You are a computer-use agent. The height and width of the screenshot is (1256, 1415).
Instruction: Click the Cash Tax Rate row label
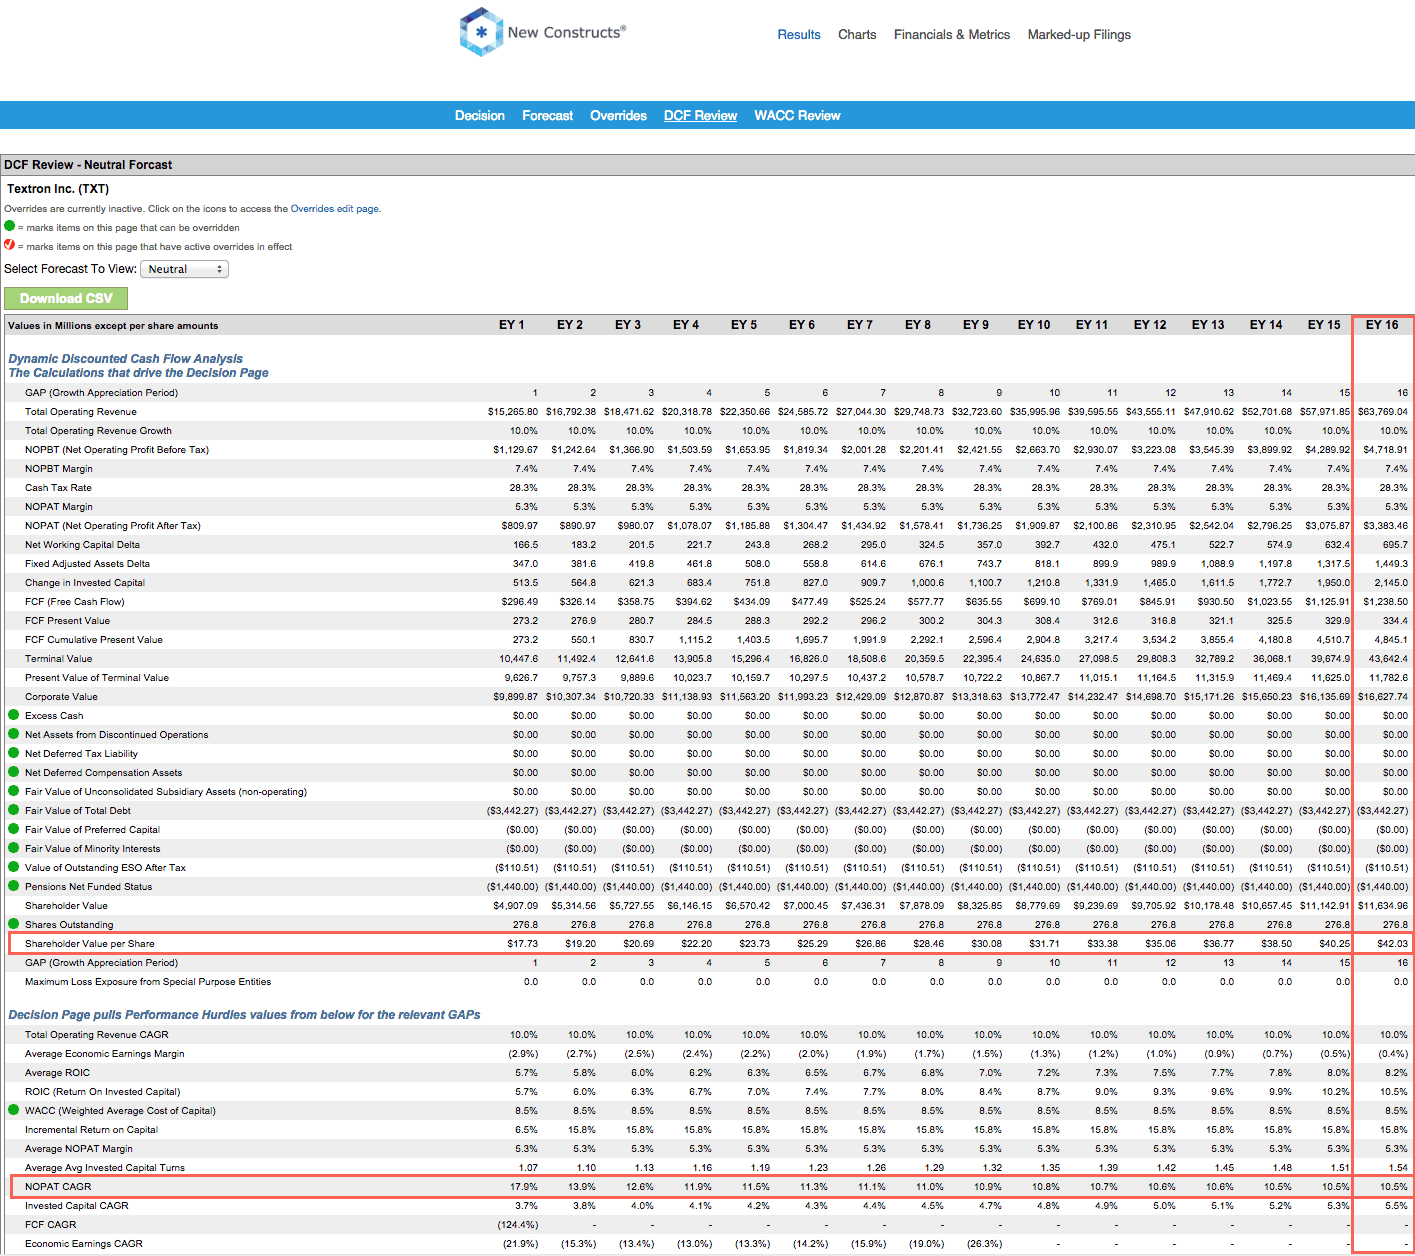58,487
